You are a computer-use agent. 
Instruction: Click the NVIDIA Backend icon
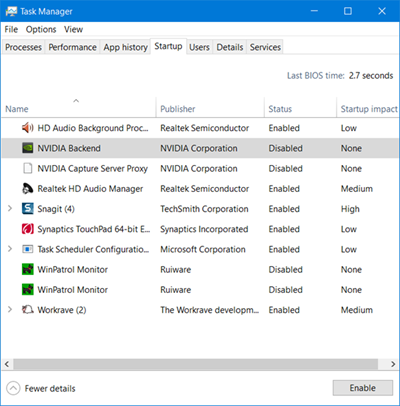28,148
